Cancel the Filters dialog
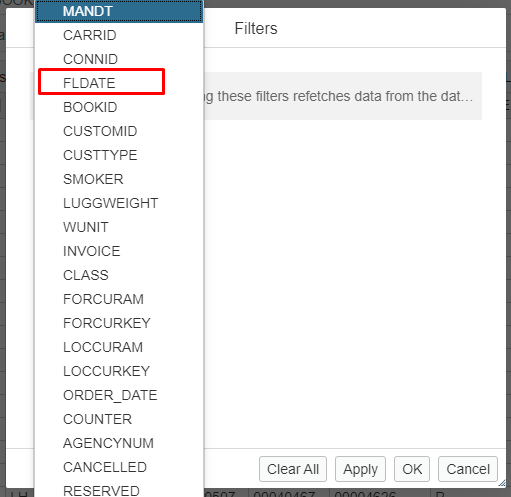511x497 pixels. [x=468, y=469]
